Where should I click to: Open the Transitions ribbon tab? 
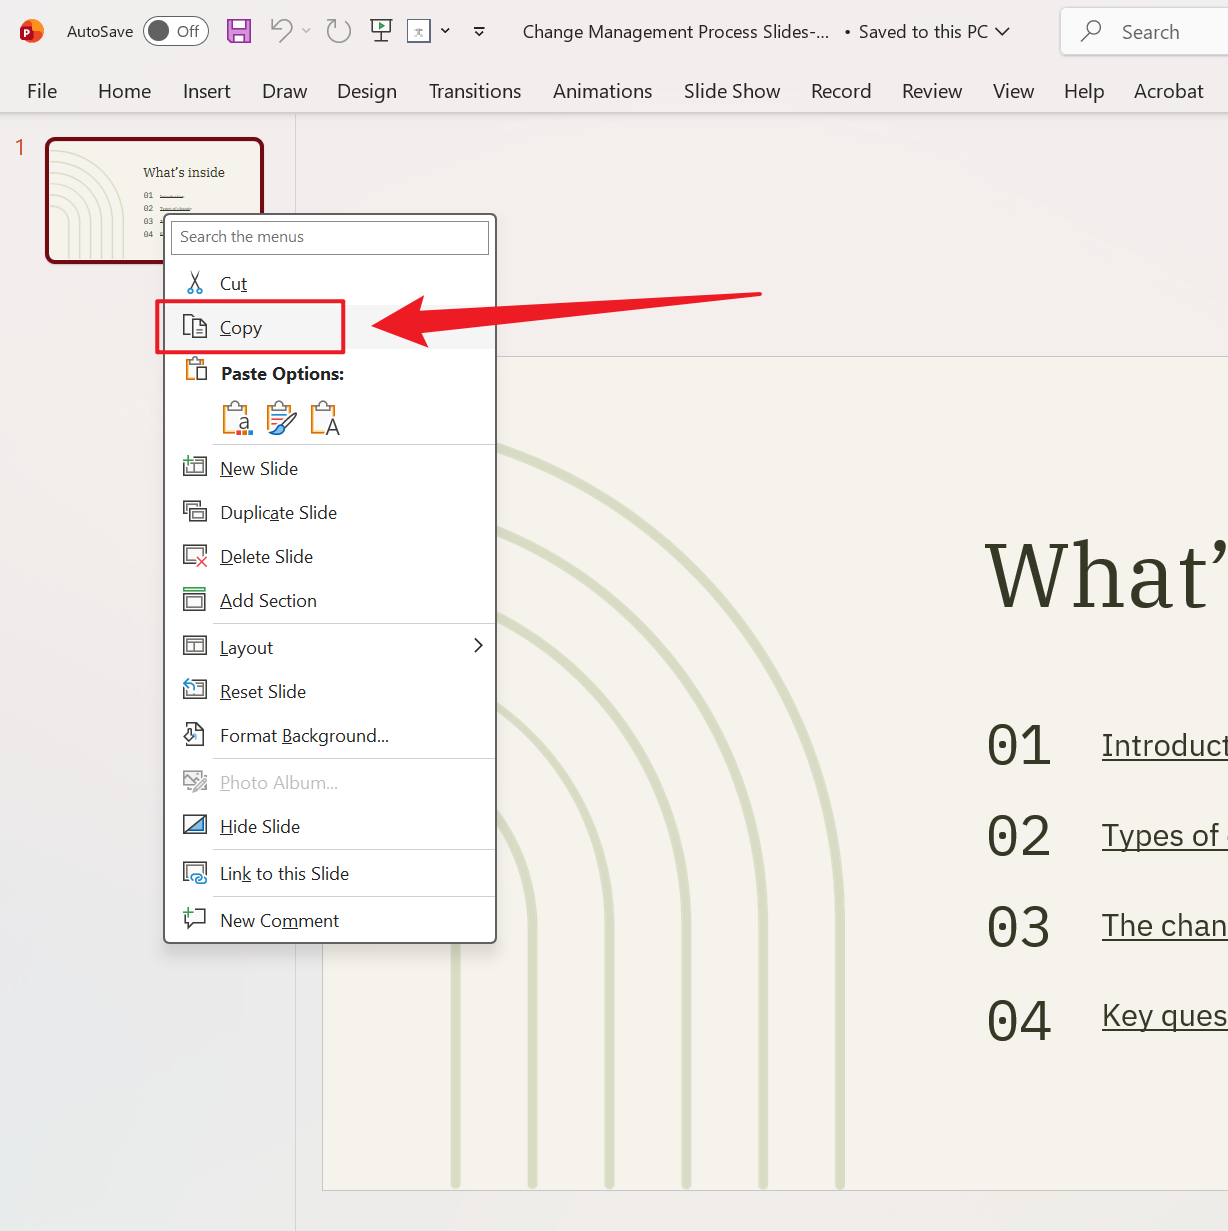(474, 91)
